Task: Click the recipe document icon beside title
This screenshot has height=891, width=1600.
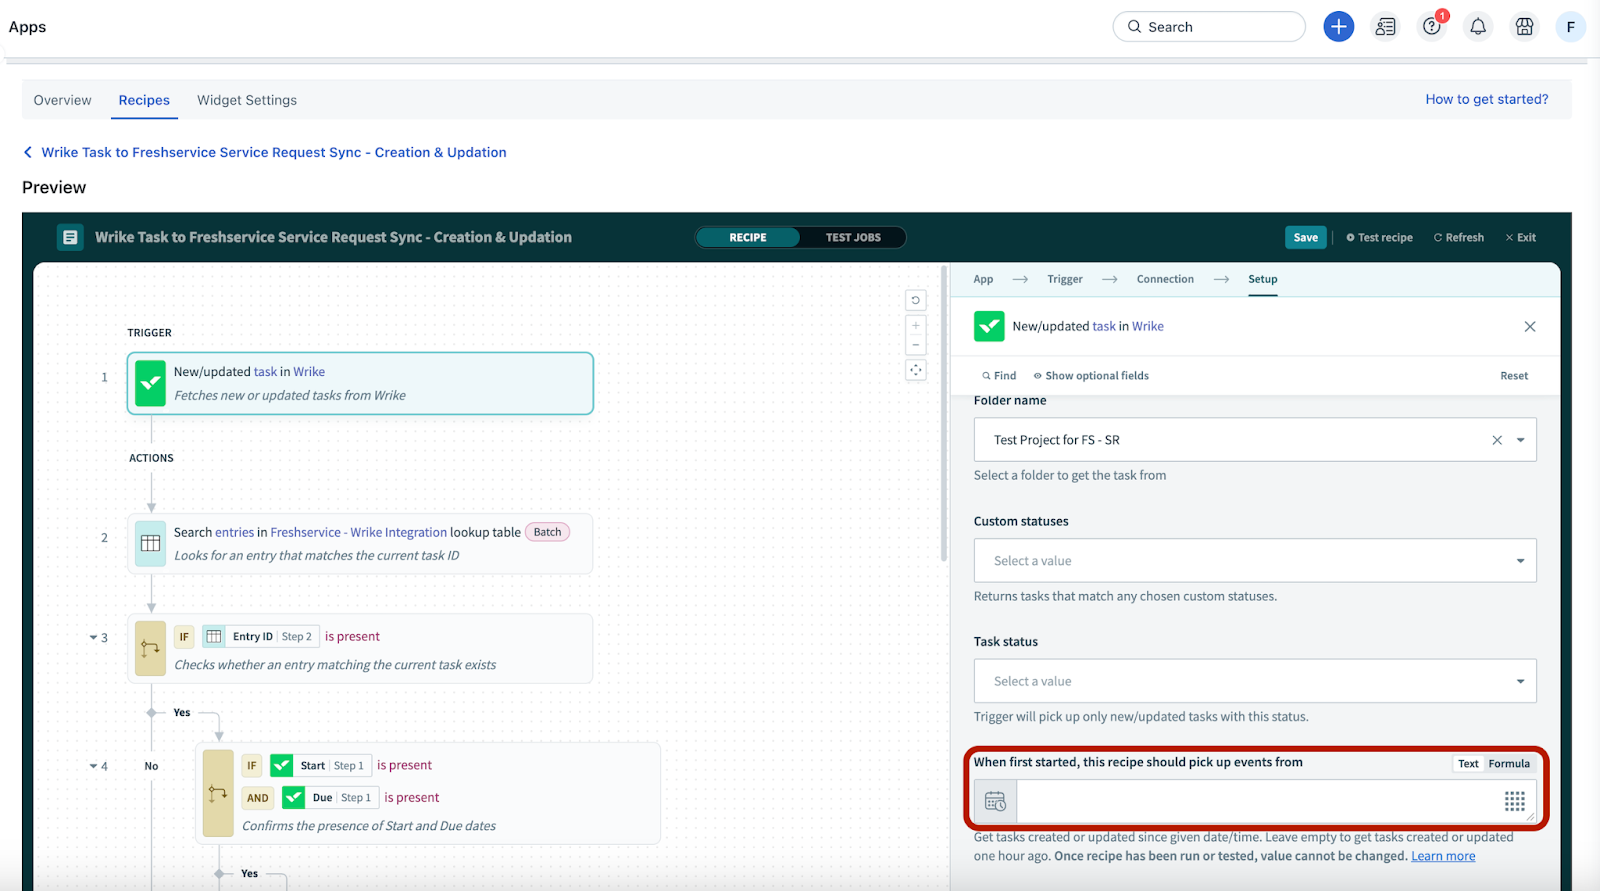Action: (x=70, y=237)
